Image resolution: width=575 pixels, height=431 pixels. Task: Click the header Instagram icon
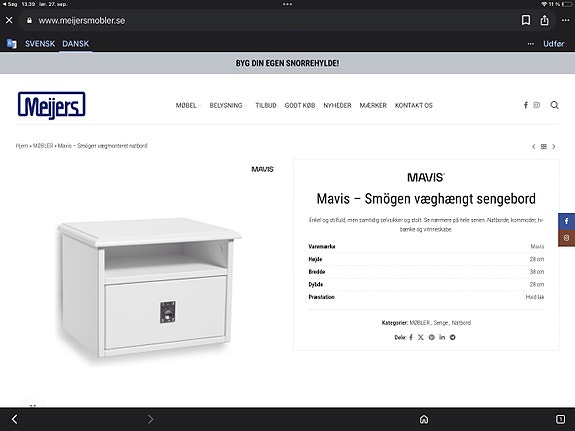click(x=536, y=105)
